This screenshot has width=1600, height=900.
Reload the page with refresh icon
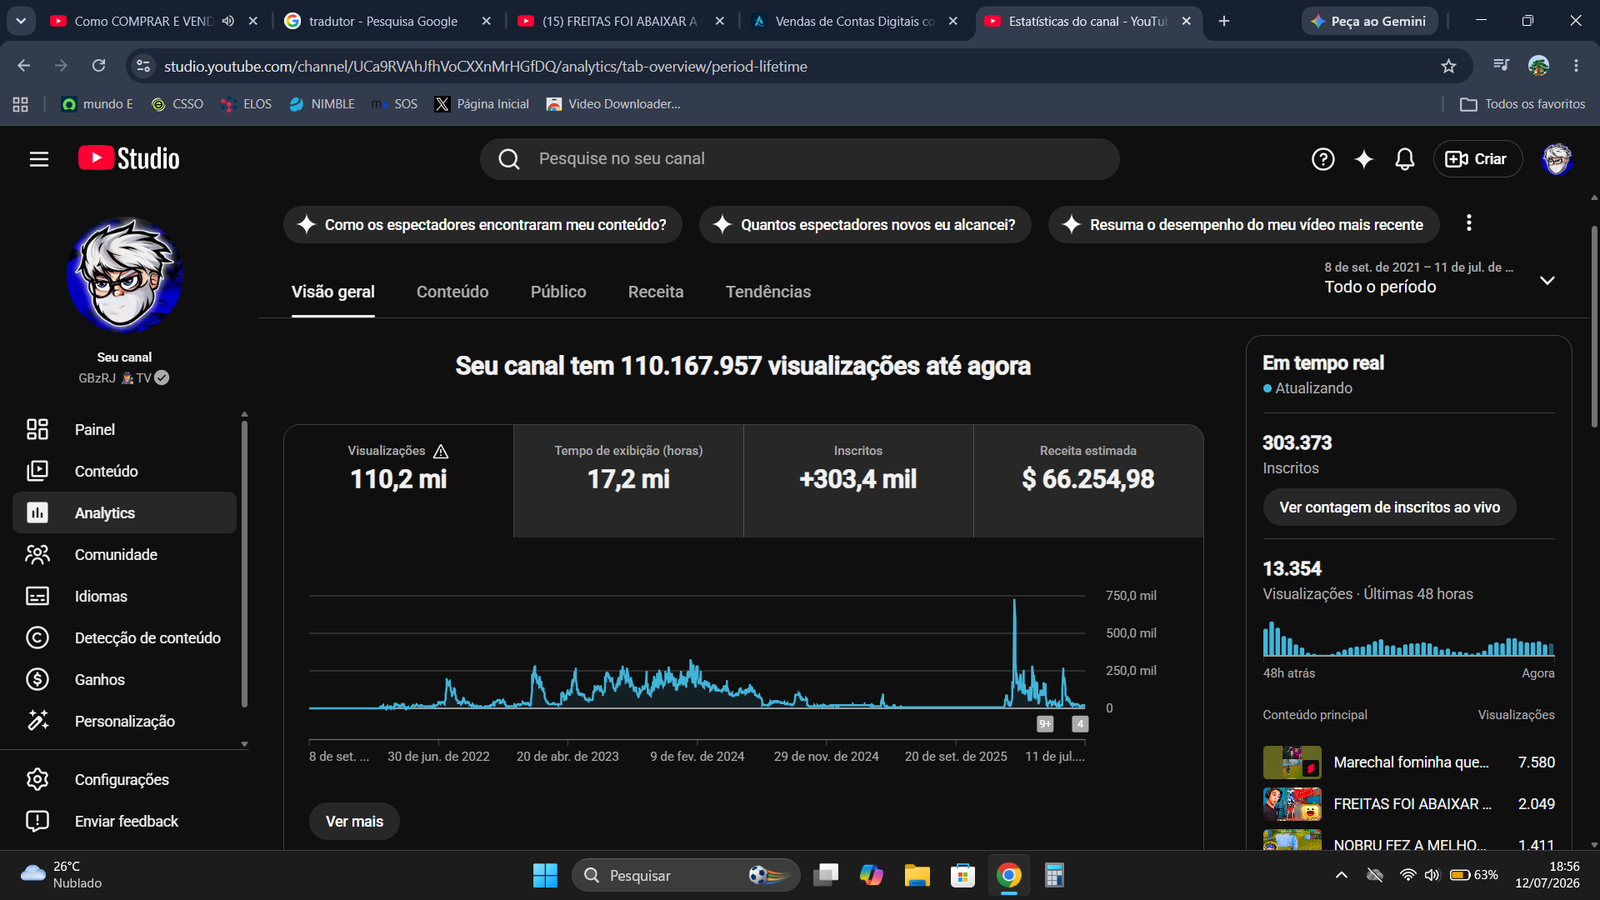pos(99,66)
